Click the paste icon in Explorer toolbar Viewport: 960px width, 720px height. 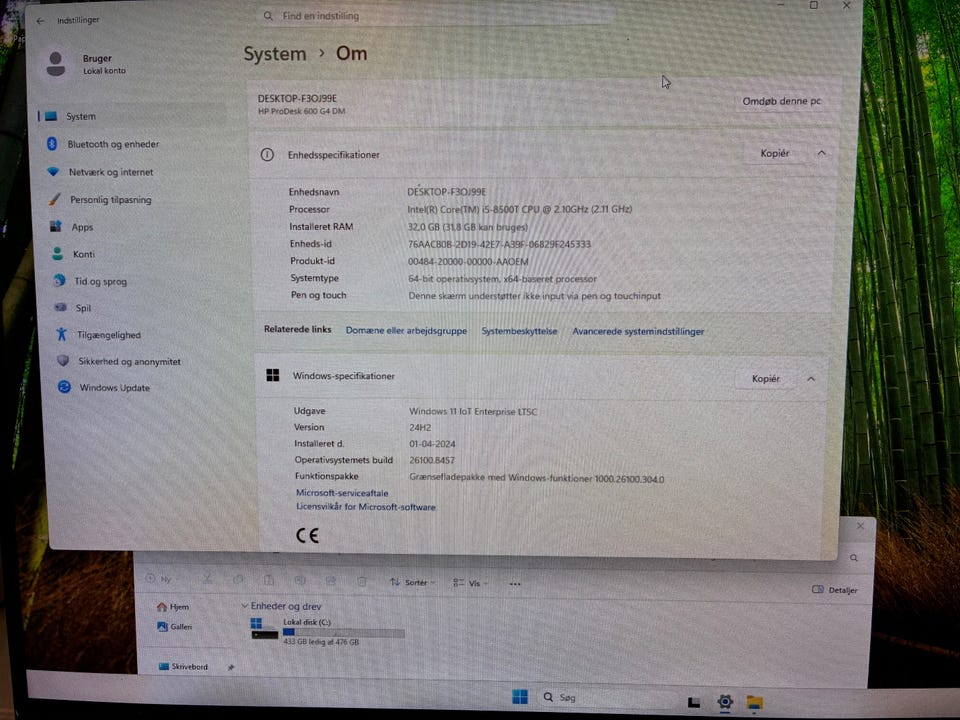click(x=269, y=580)
